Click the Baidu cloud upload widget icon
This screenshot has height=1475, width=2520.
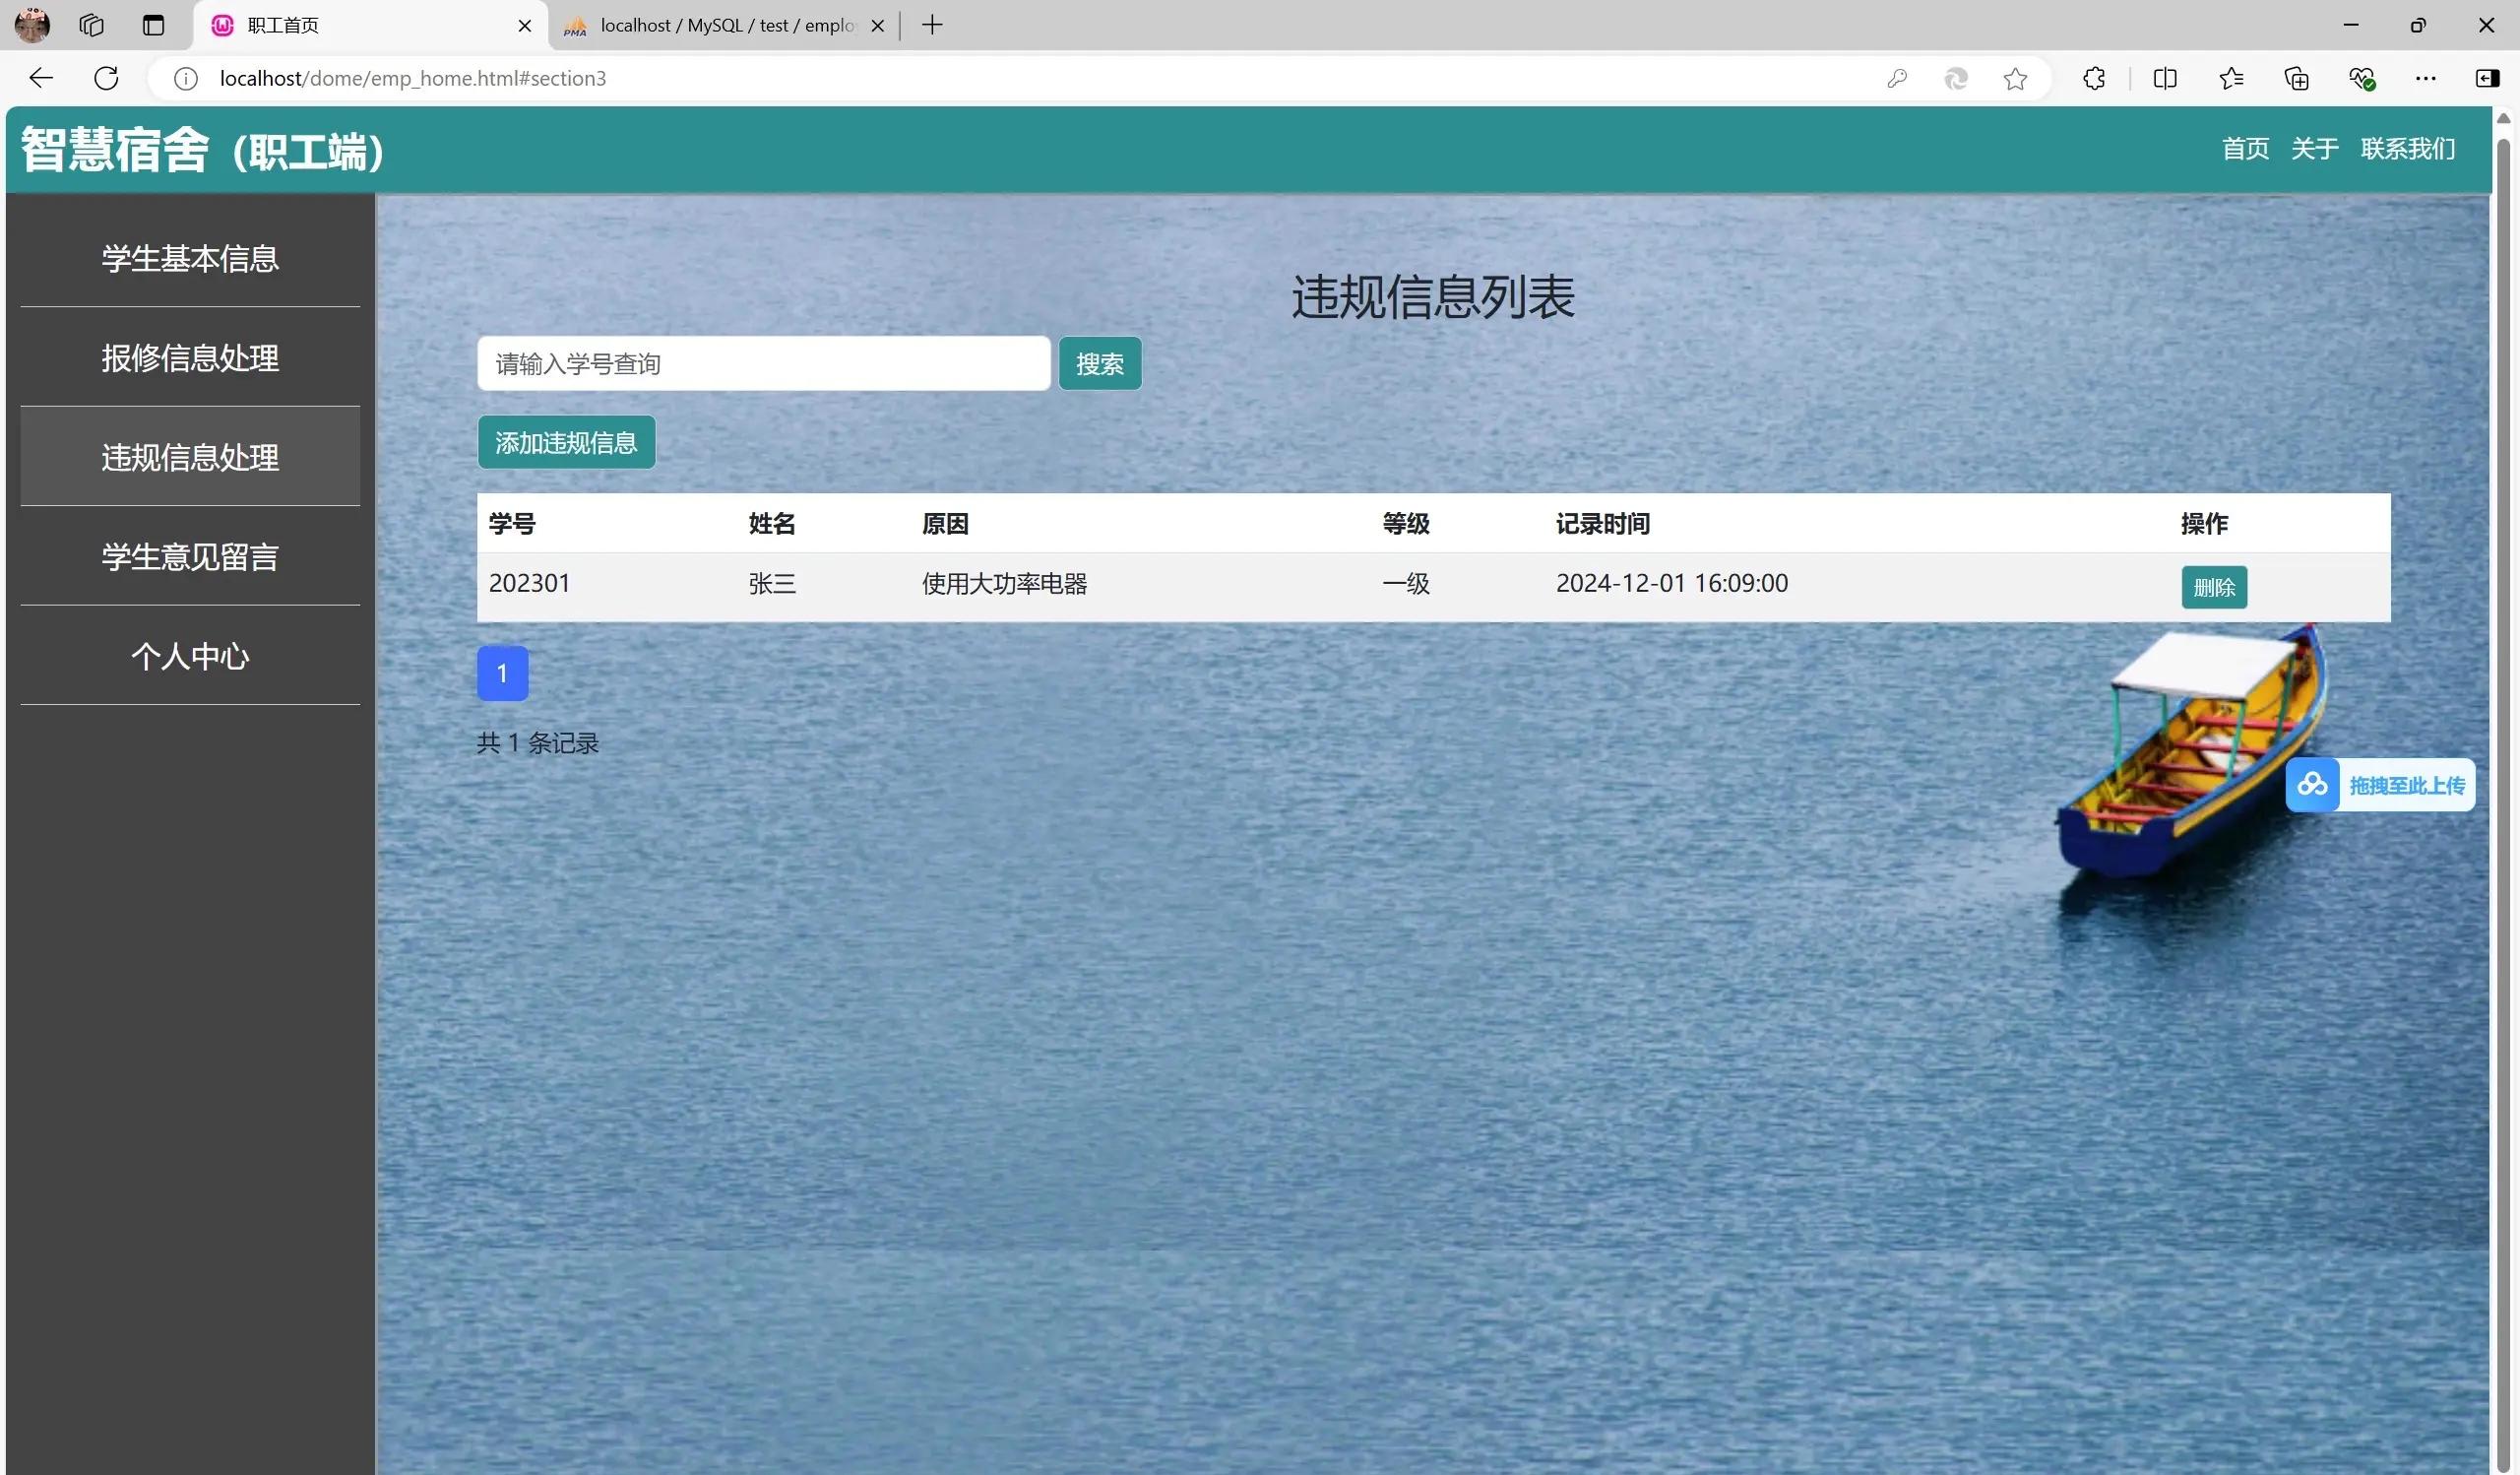pos(2311,785)
